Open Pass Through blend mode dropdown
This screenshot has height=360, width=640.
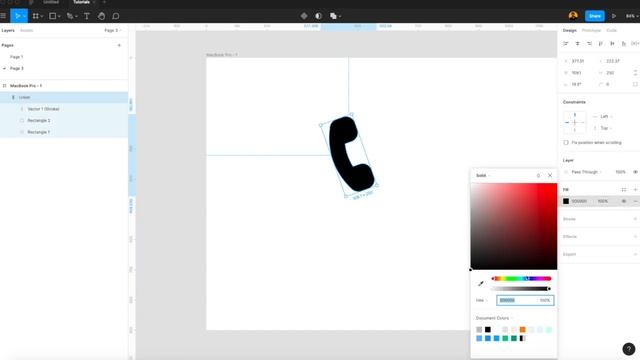click(x=587, y=172)
